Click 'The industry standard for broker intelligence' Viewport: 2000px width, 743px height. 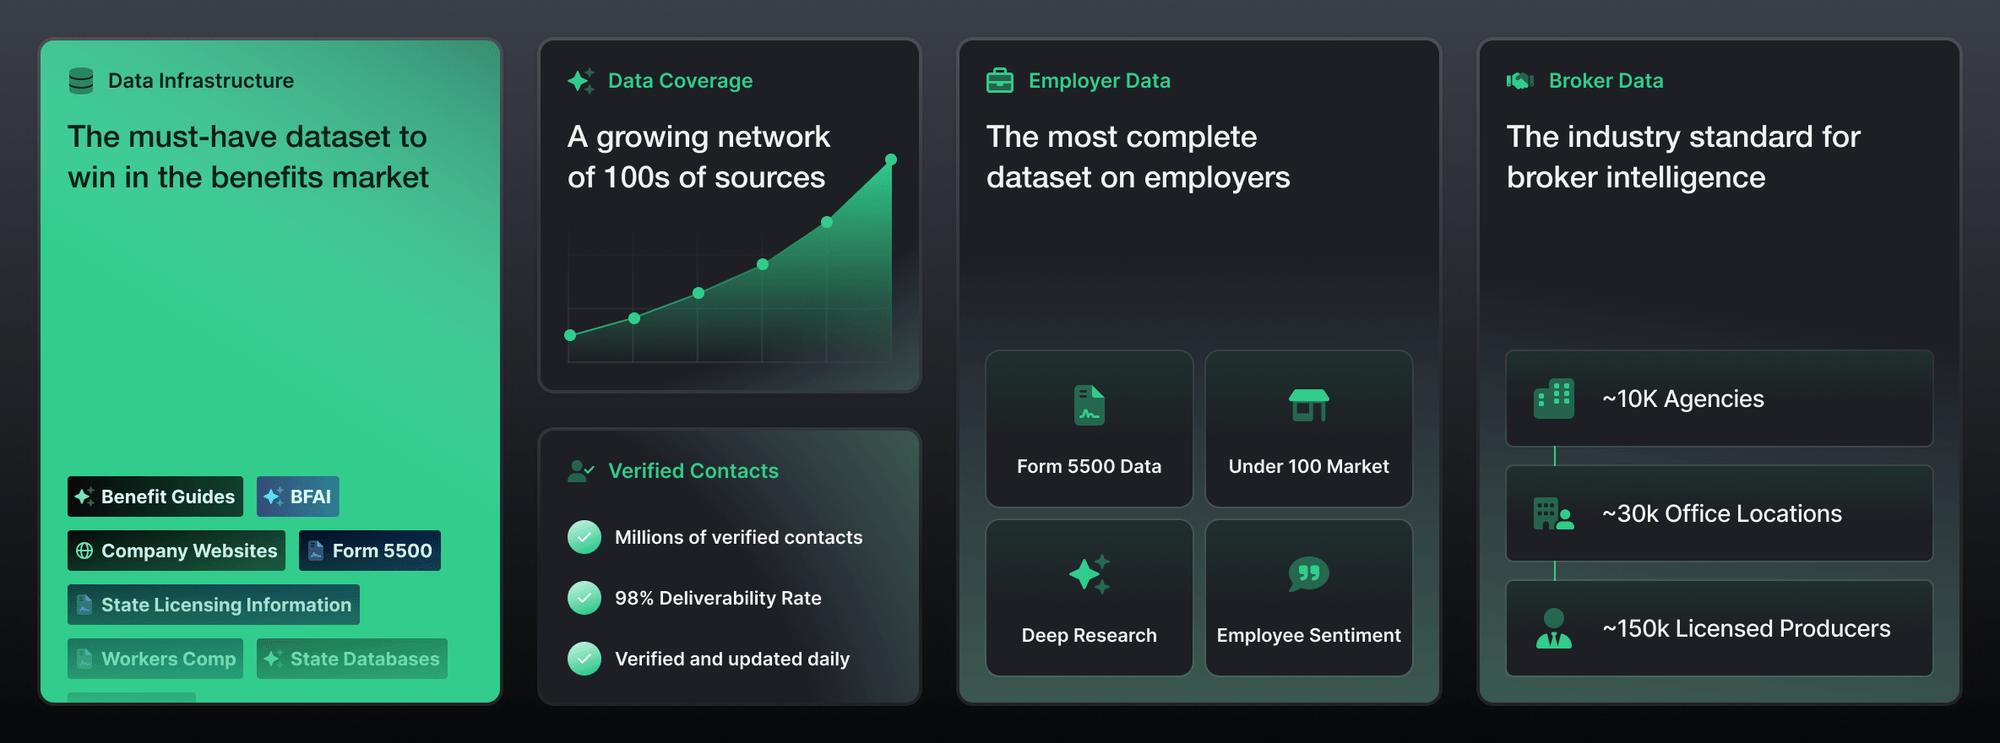[1683, 157]
